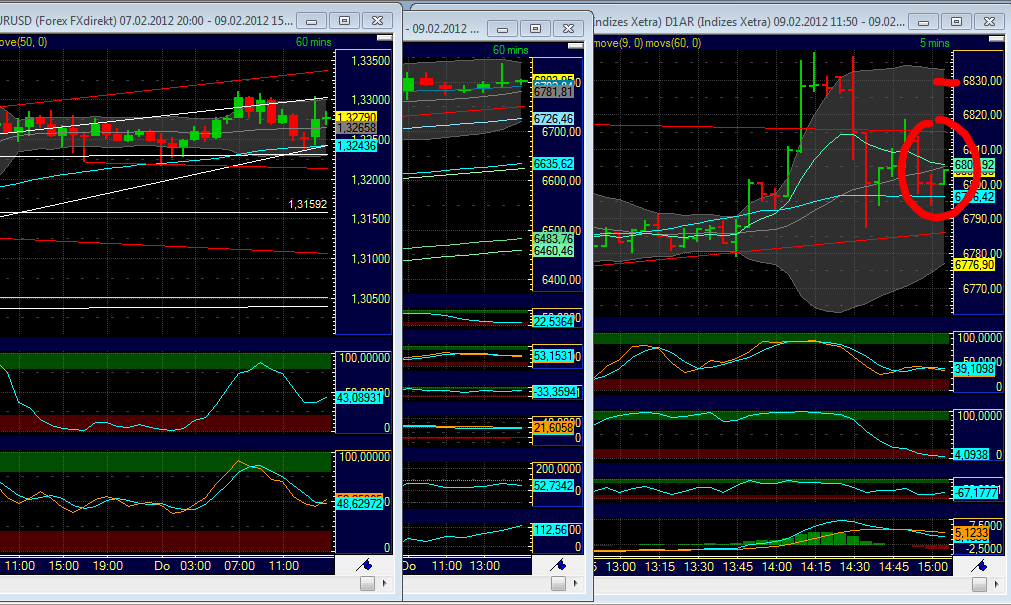Click the restore icon on the EURUSD chart titlebar
The width and height of the screenshot is (1011, 605).
coord(341,20)
